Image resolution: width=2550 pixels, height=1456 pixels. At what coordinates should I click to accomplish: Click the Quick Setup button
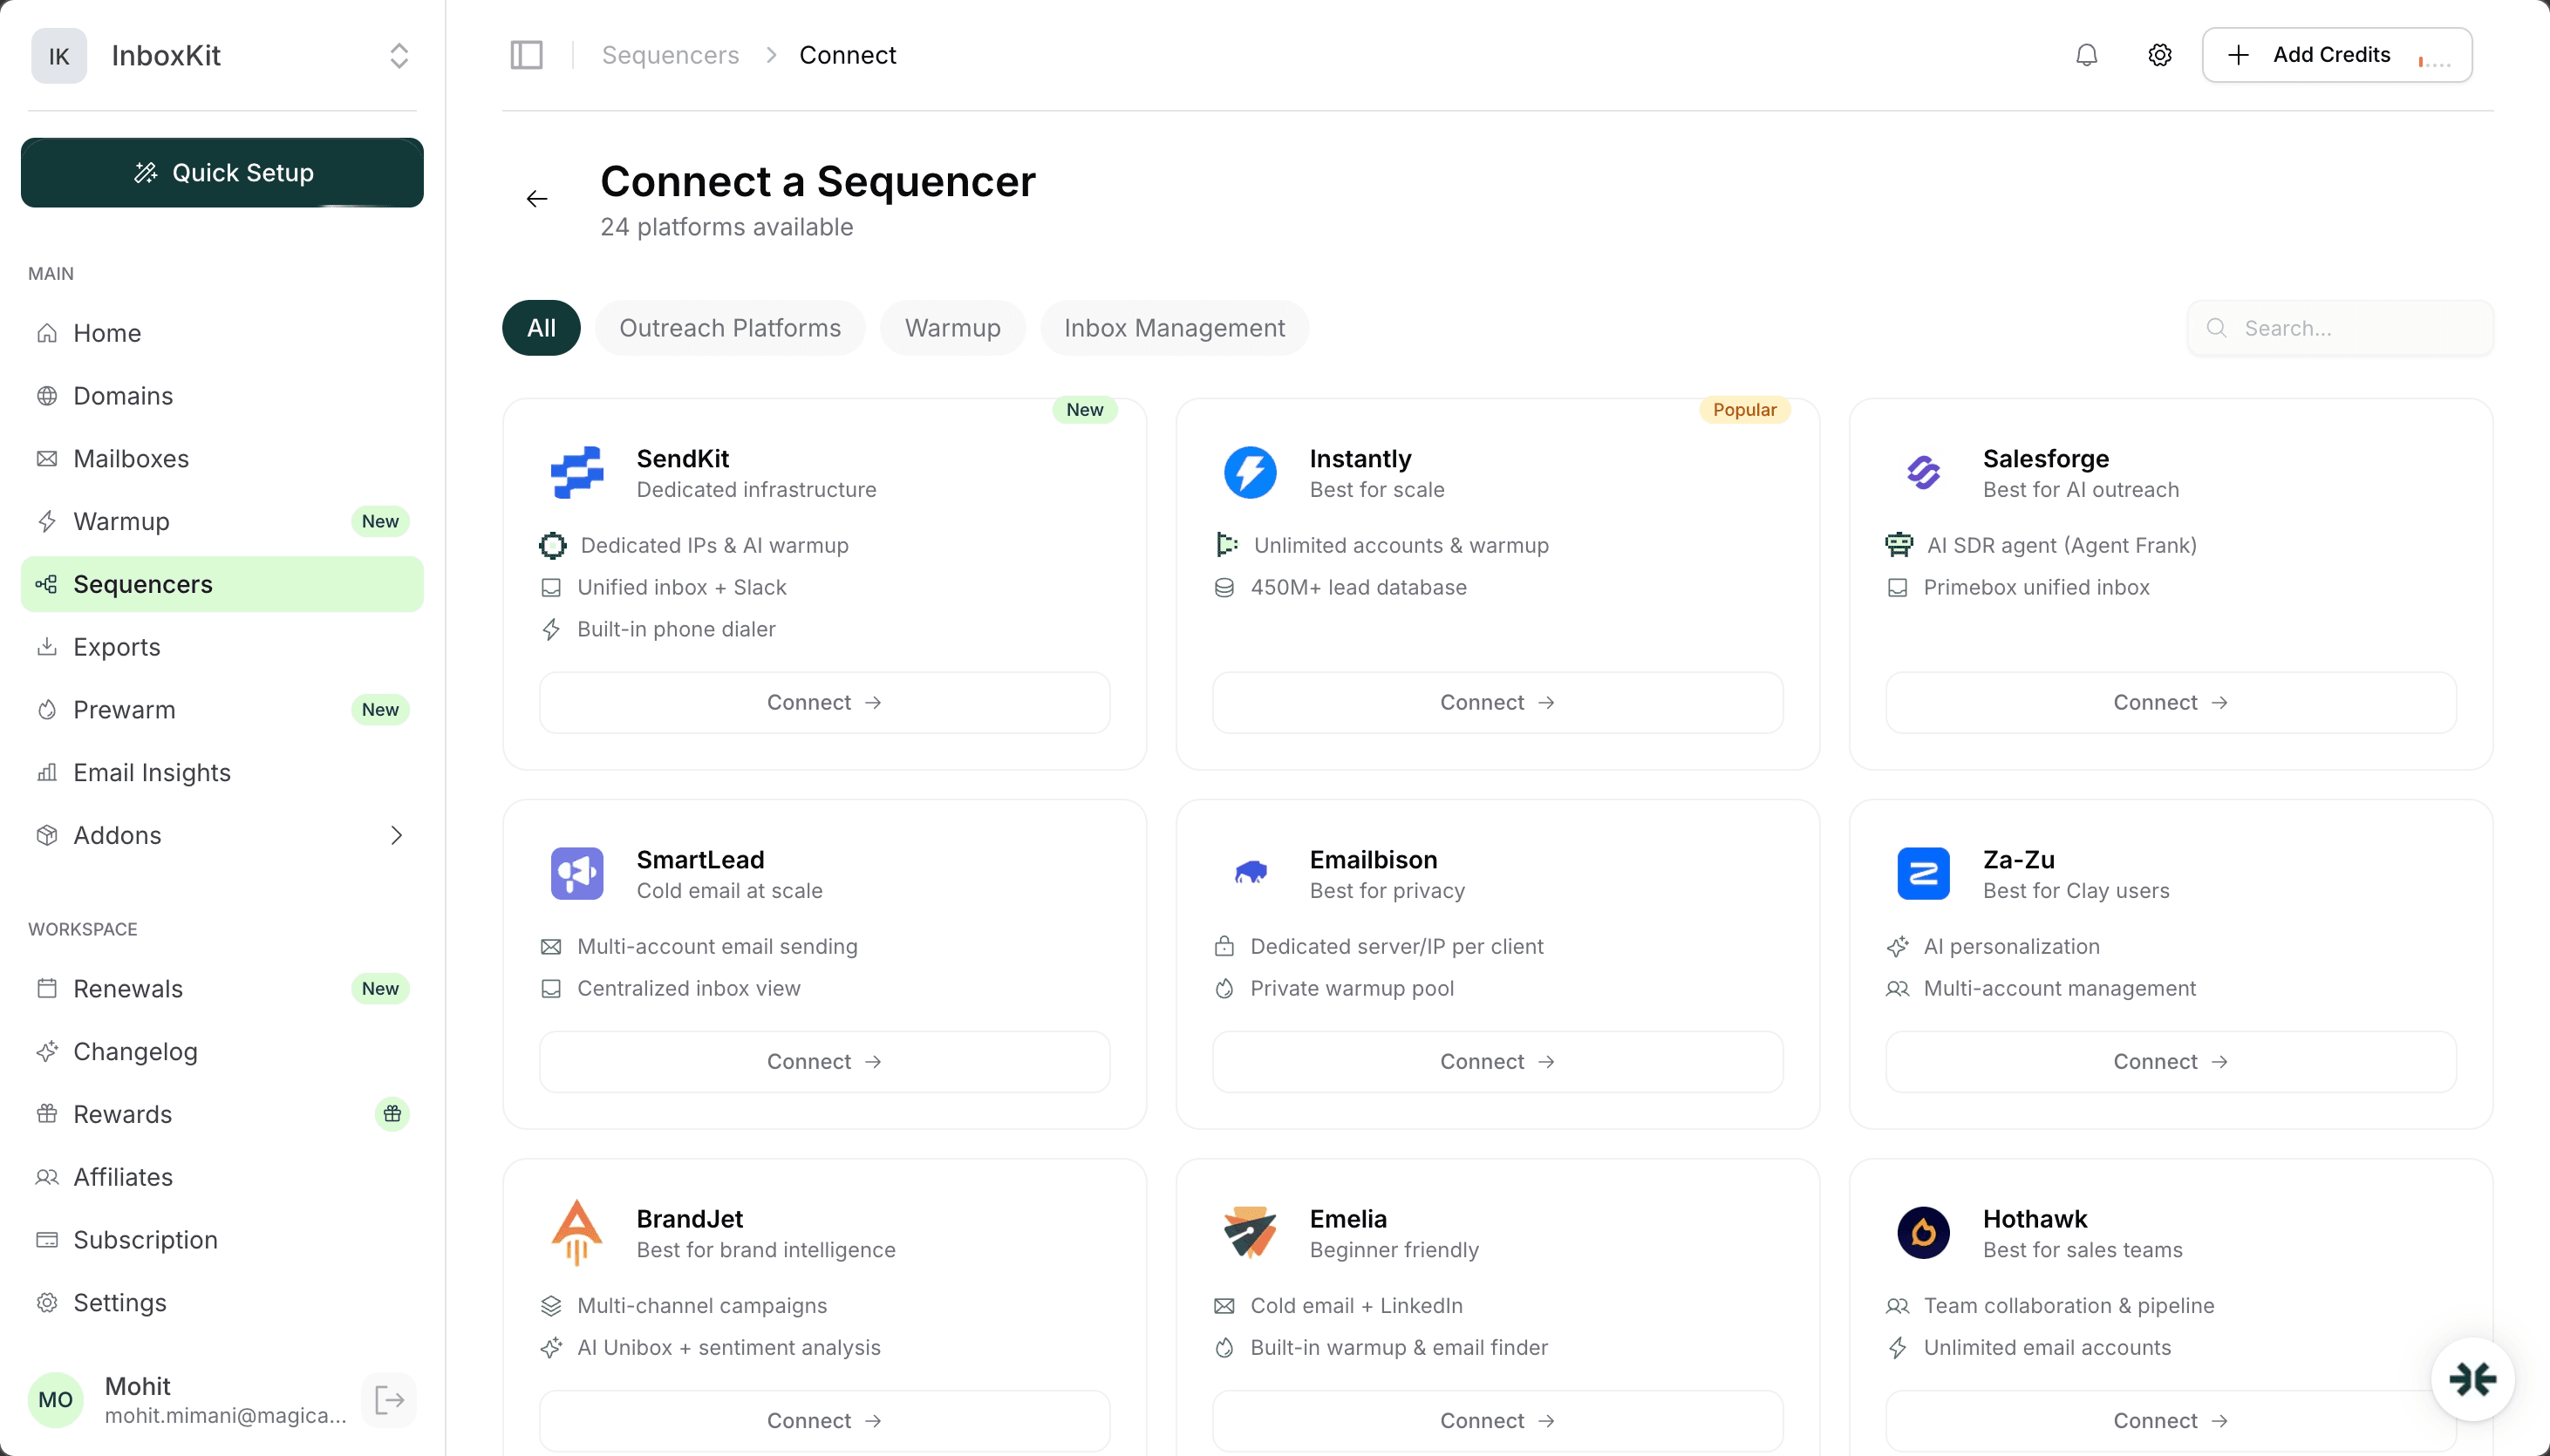[222, 172]
